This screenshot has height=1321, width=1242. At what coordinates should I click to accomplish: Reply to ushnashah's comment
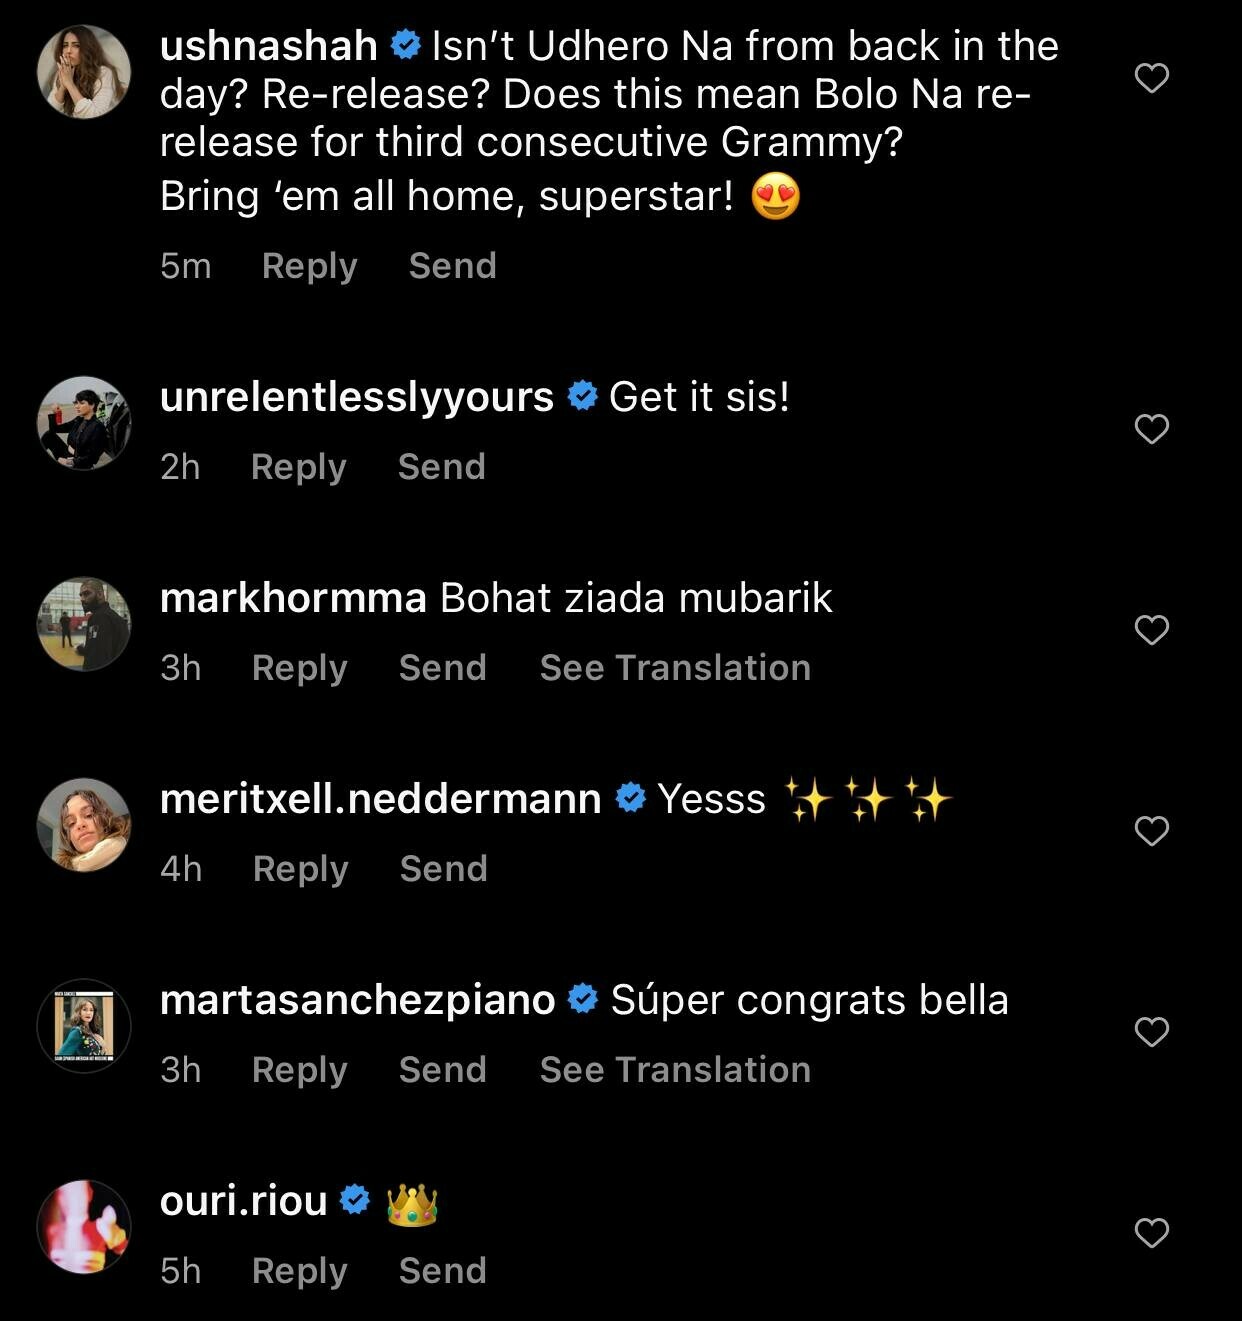pyautogui.click(x=309, y=266)
